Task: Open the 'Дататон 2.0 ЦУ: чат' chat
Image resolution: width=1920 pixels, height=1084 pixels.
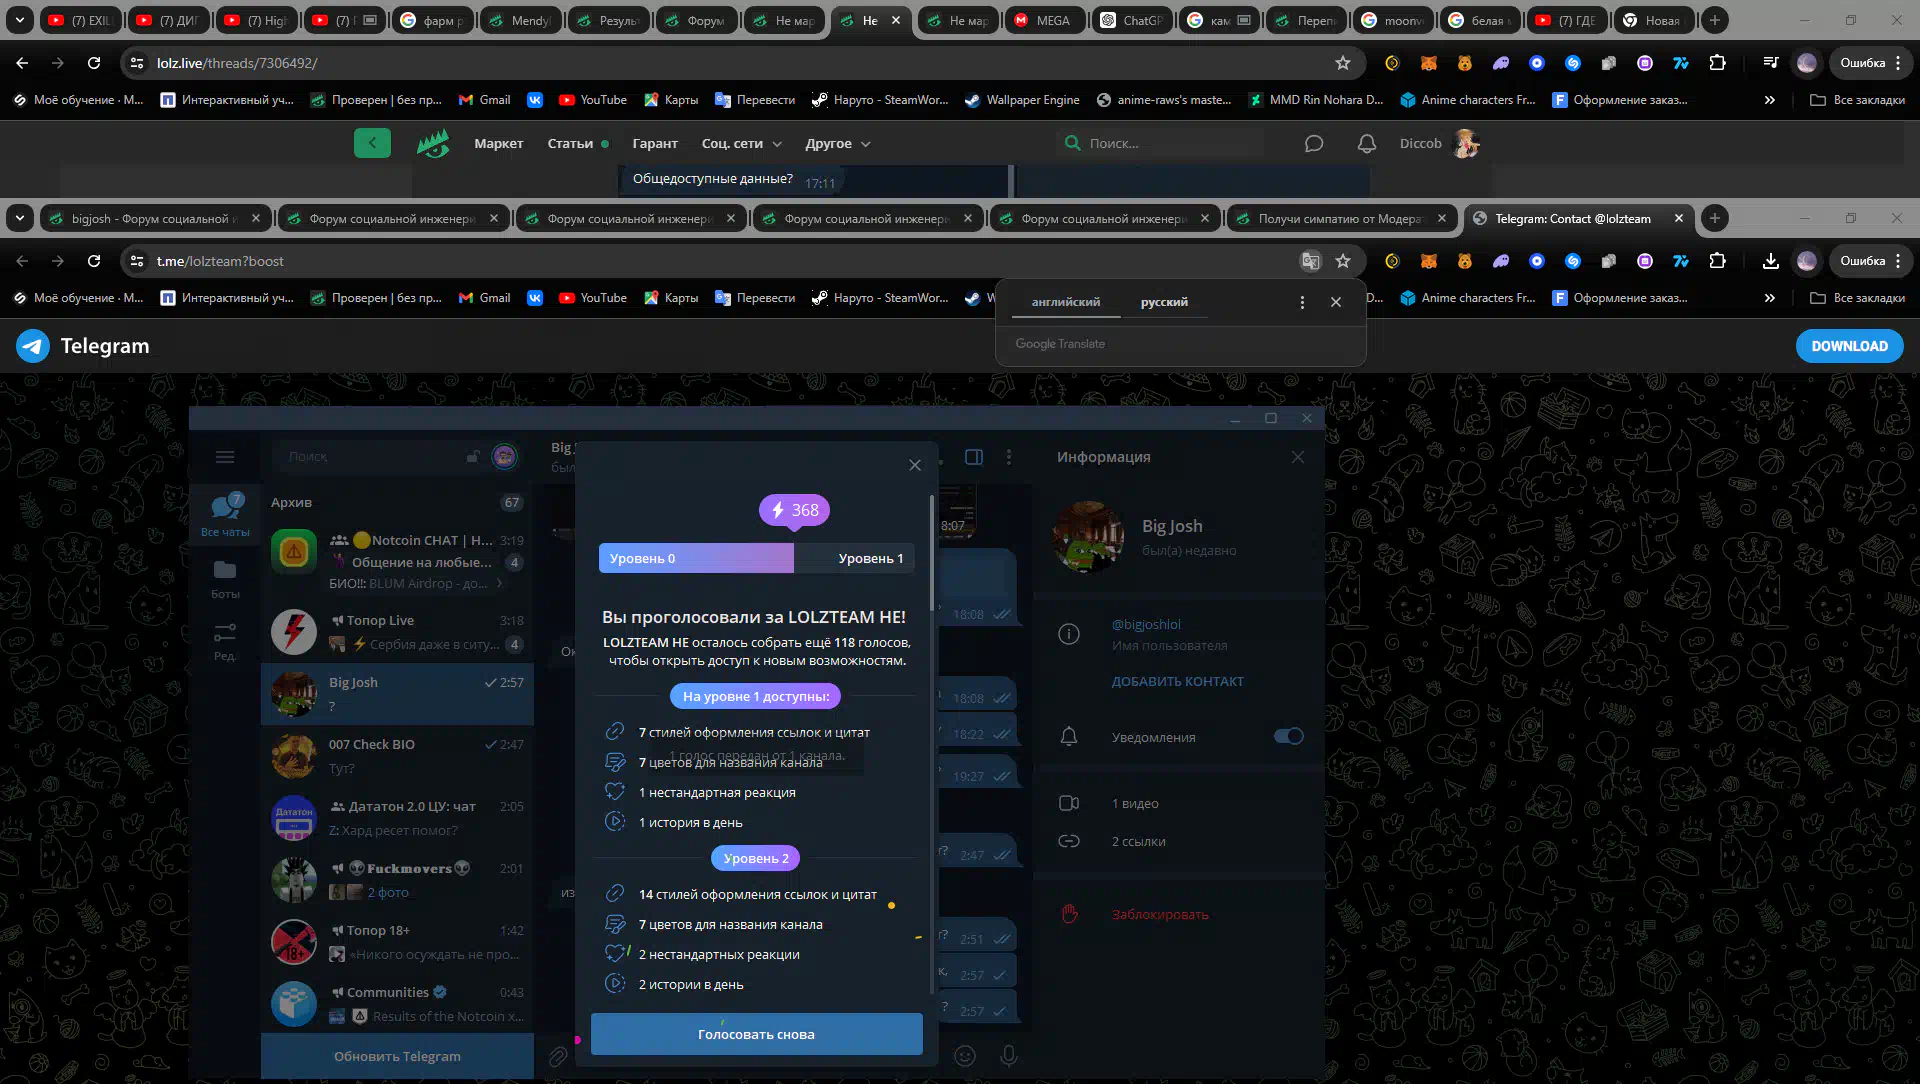Action: pos(397,818)
